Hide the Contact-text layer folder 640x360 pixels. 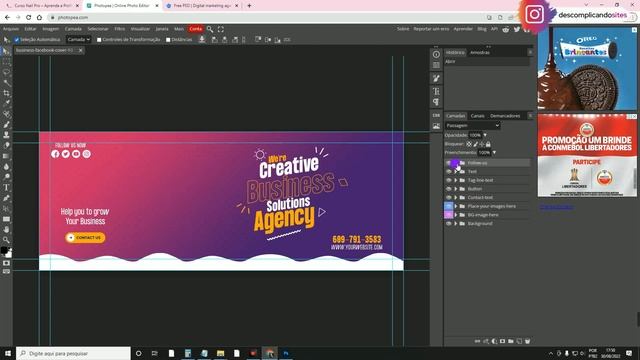[449, 198]
